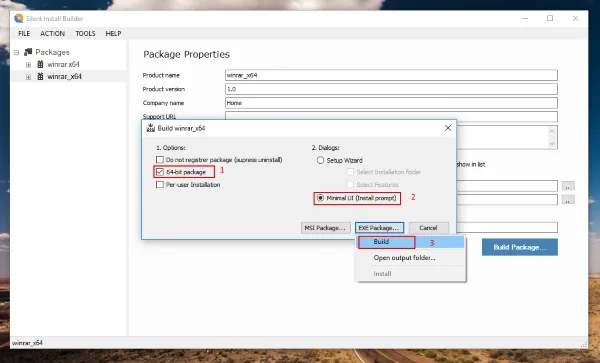The height and width of the screenshot is (363, 600).
Task: Enable Do not register package checkbox
Action: 160,160
